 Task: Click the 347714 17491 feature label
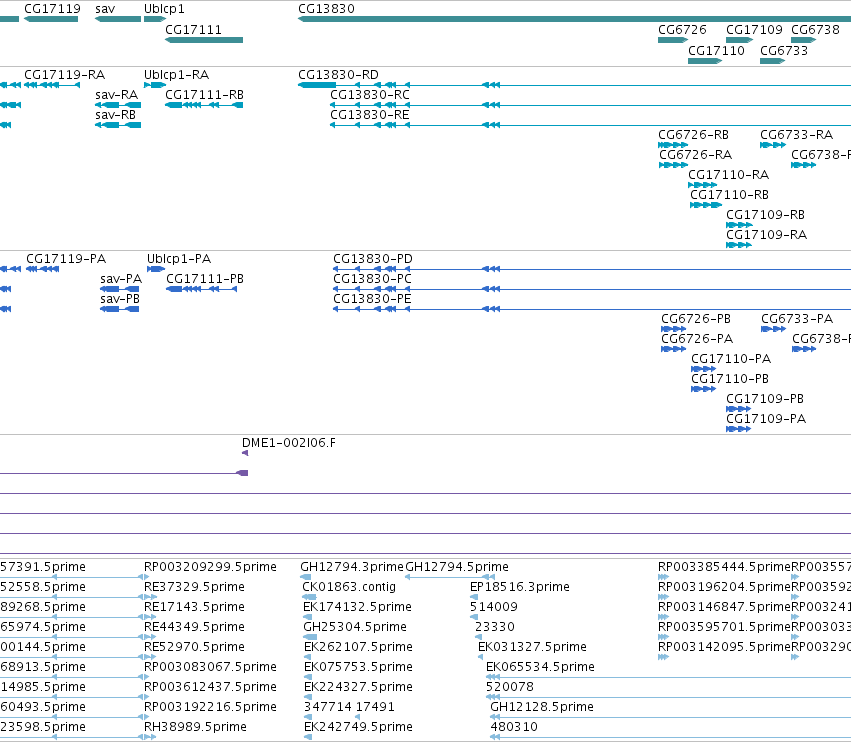[349, 706]
